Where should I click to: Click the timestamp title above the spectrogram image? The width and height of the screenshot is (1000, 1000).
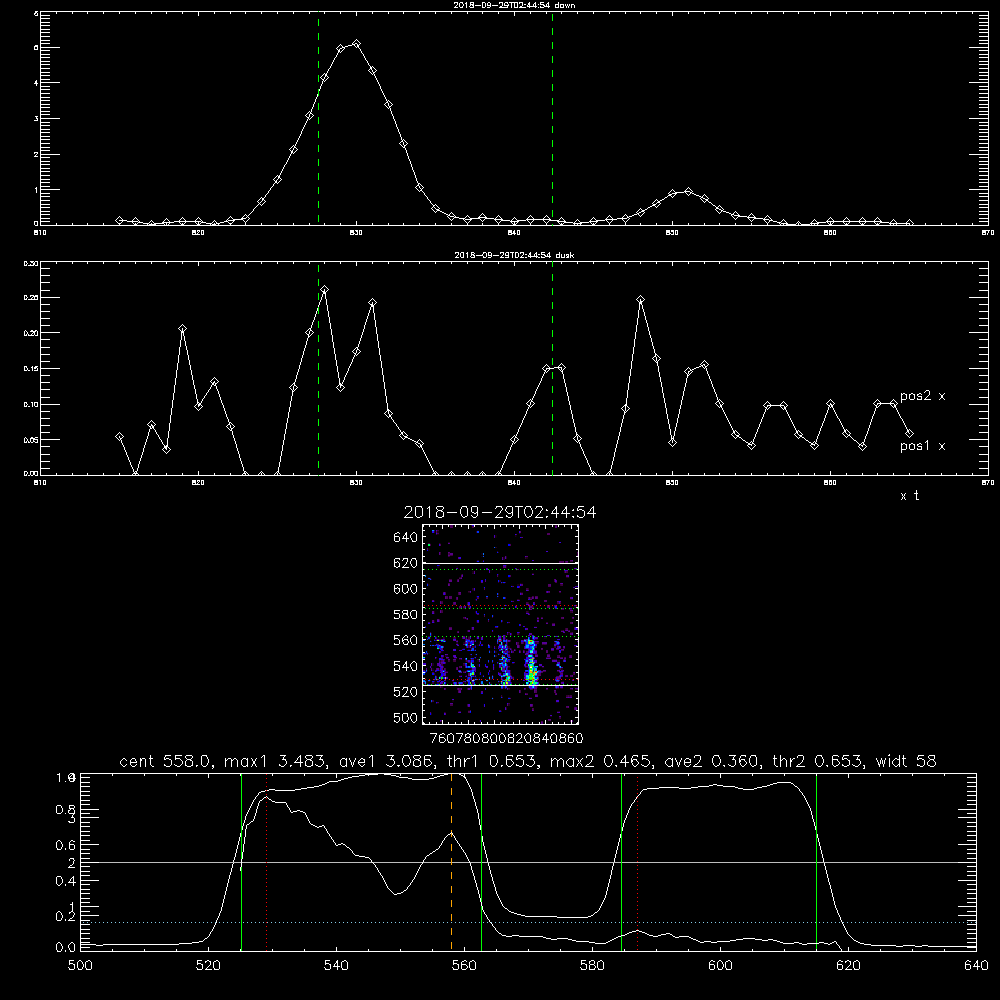coord(500,513)
